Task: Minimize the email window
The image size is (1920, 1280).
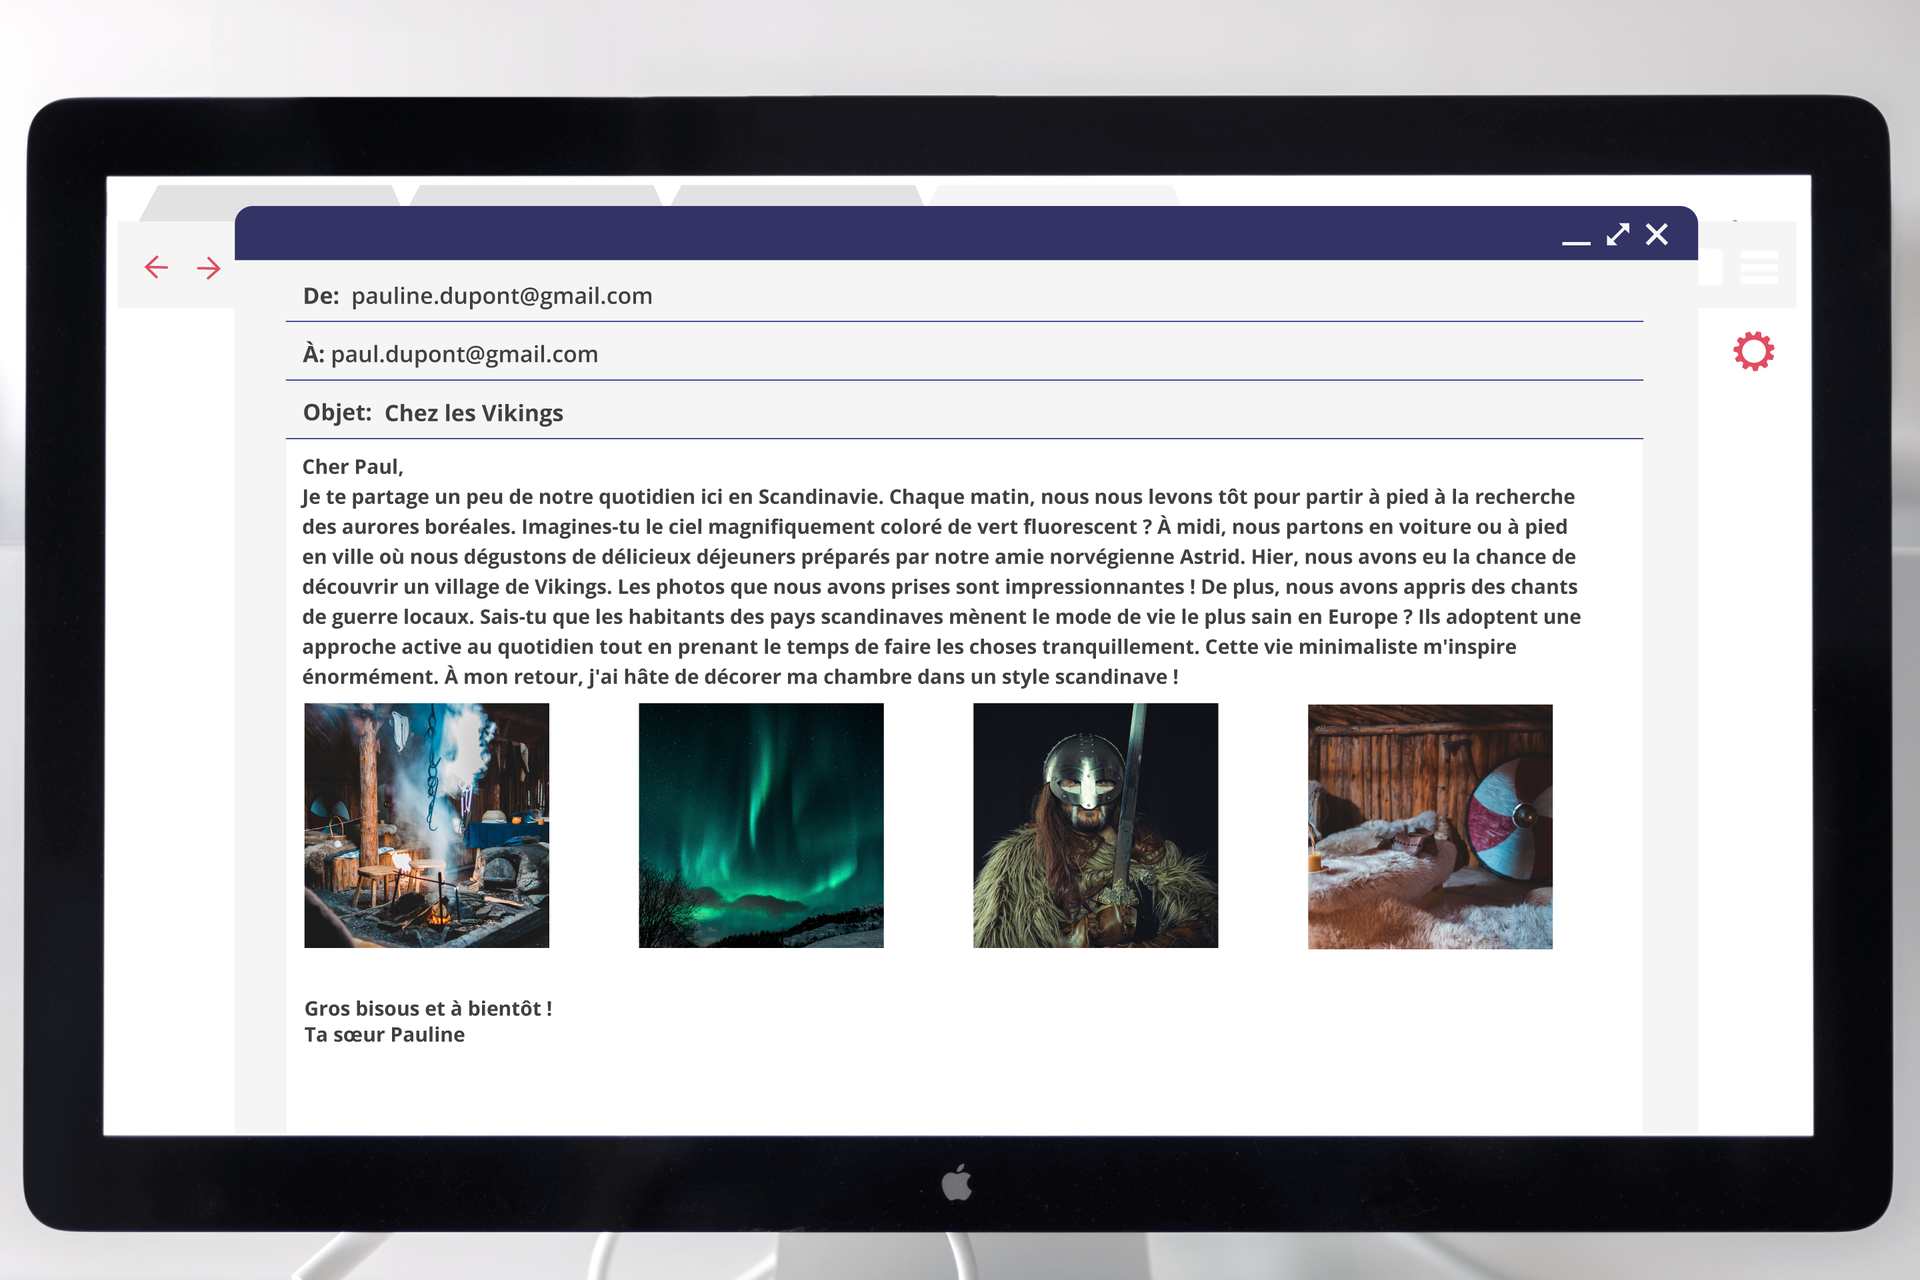Action: [1576, 240]
